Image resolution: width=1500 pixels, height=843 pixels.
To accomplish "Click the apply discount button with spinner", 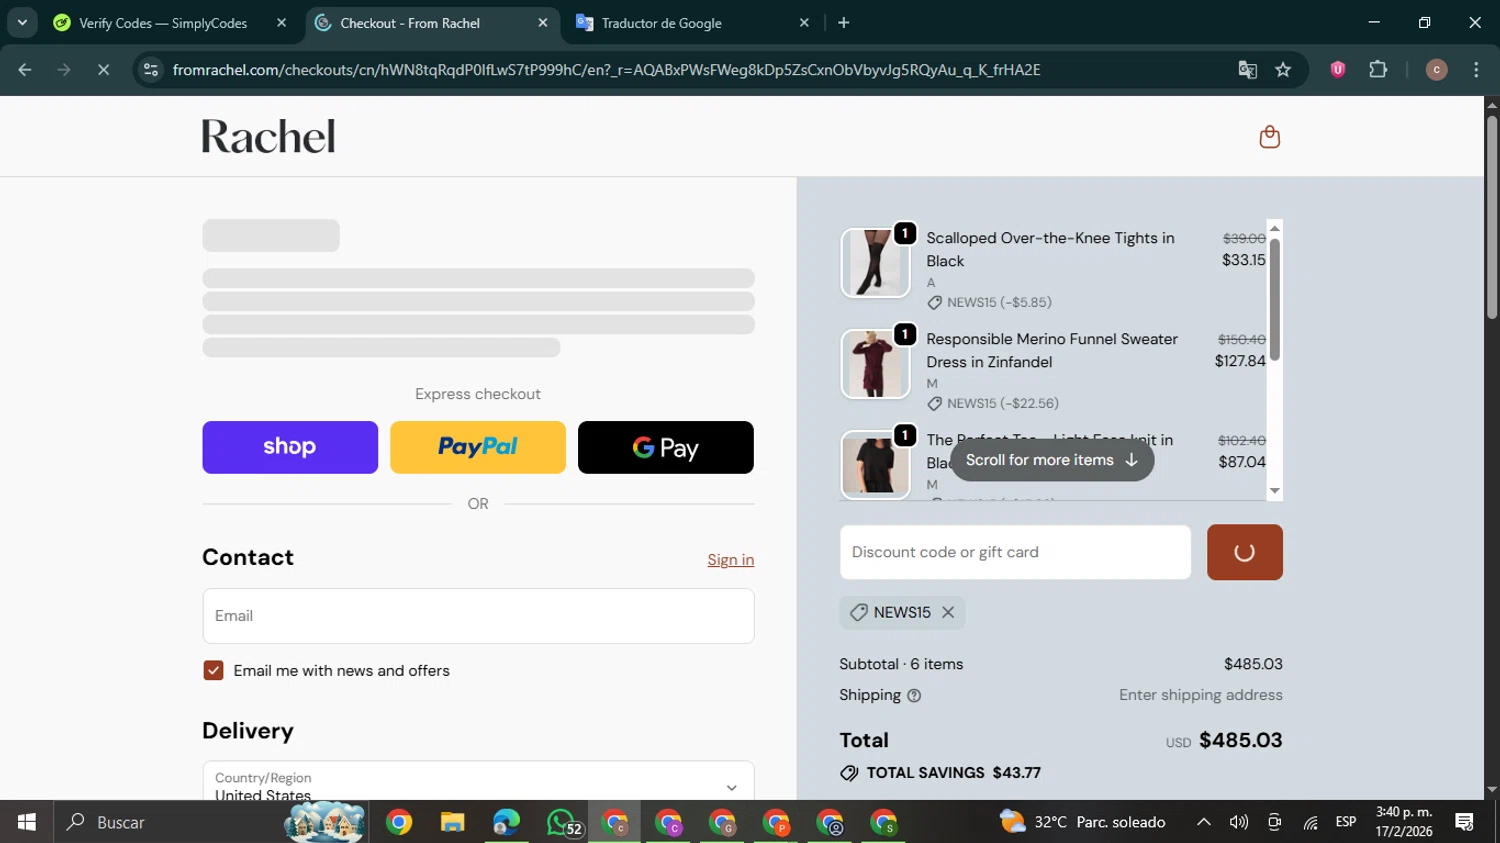I will [1245, 552].
